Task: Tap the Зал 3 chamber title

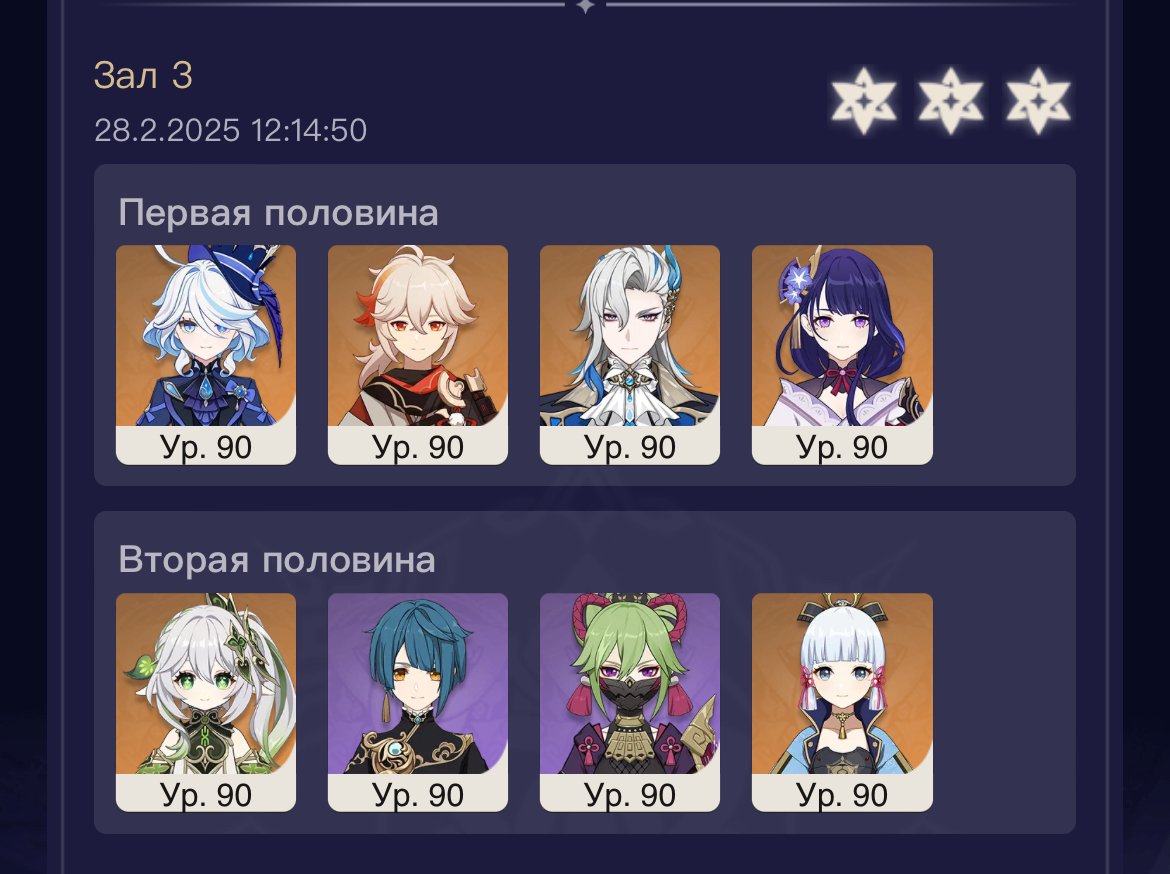Action: pyautogui.click(x=143, y=75)
